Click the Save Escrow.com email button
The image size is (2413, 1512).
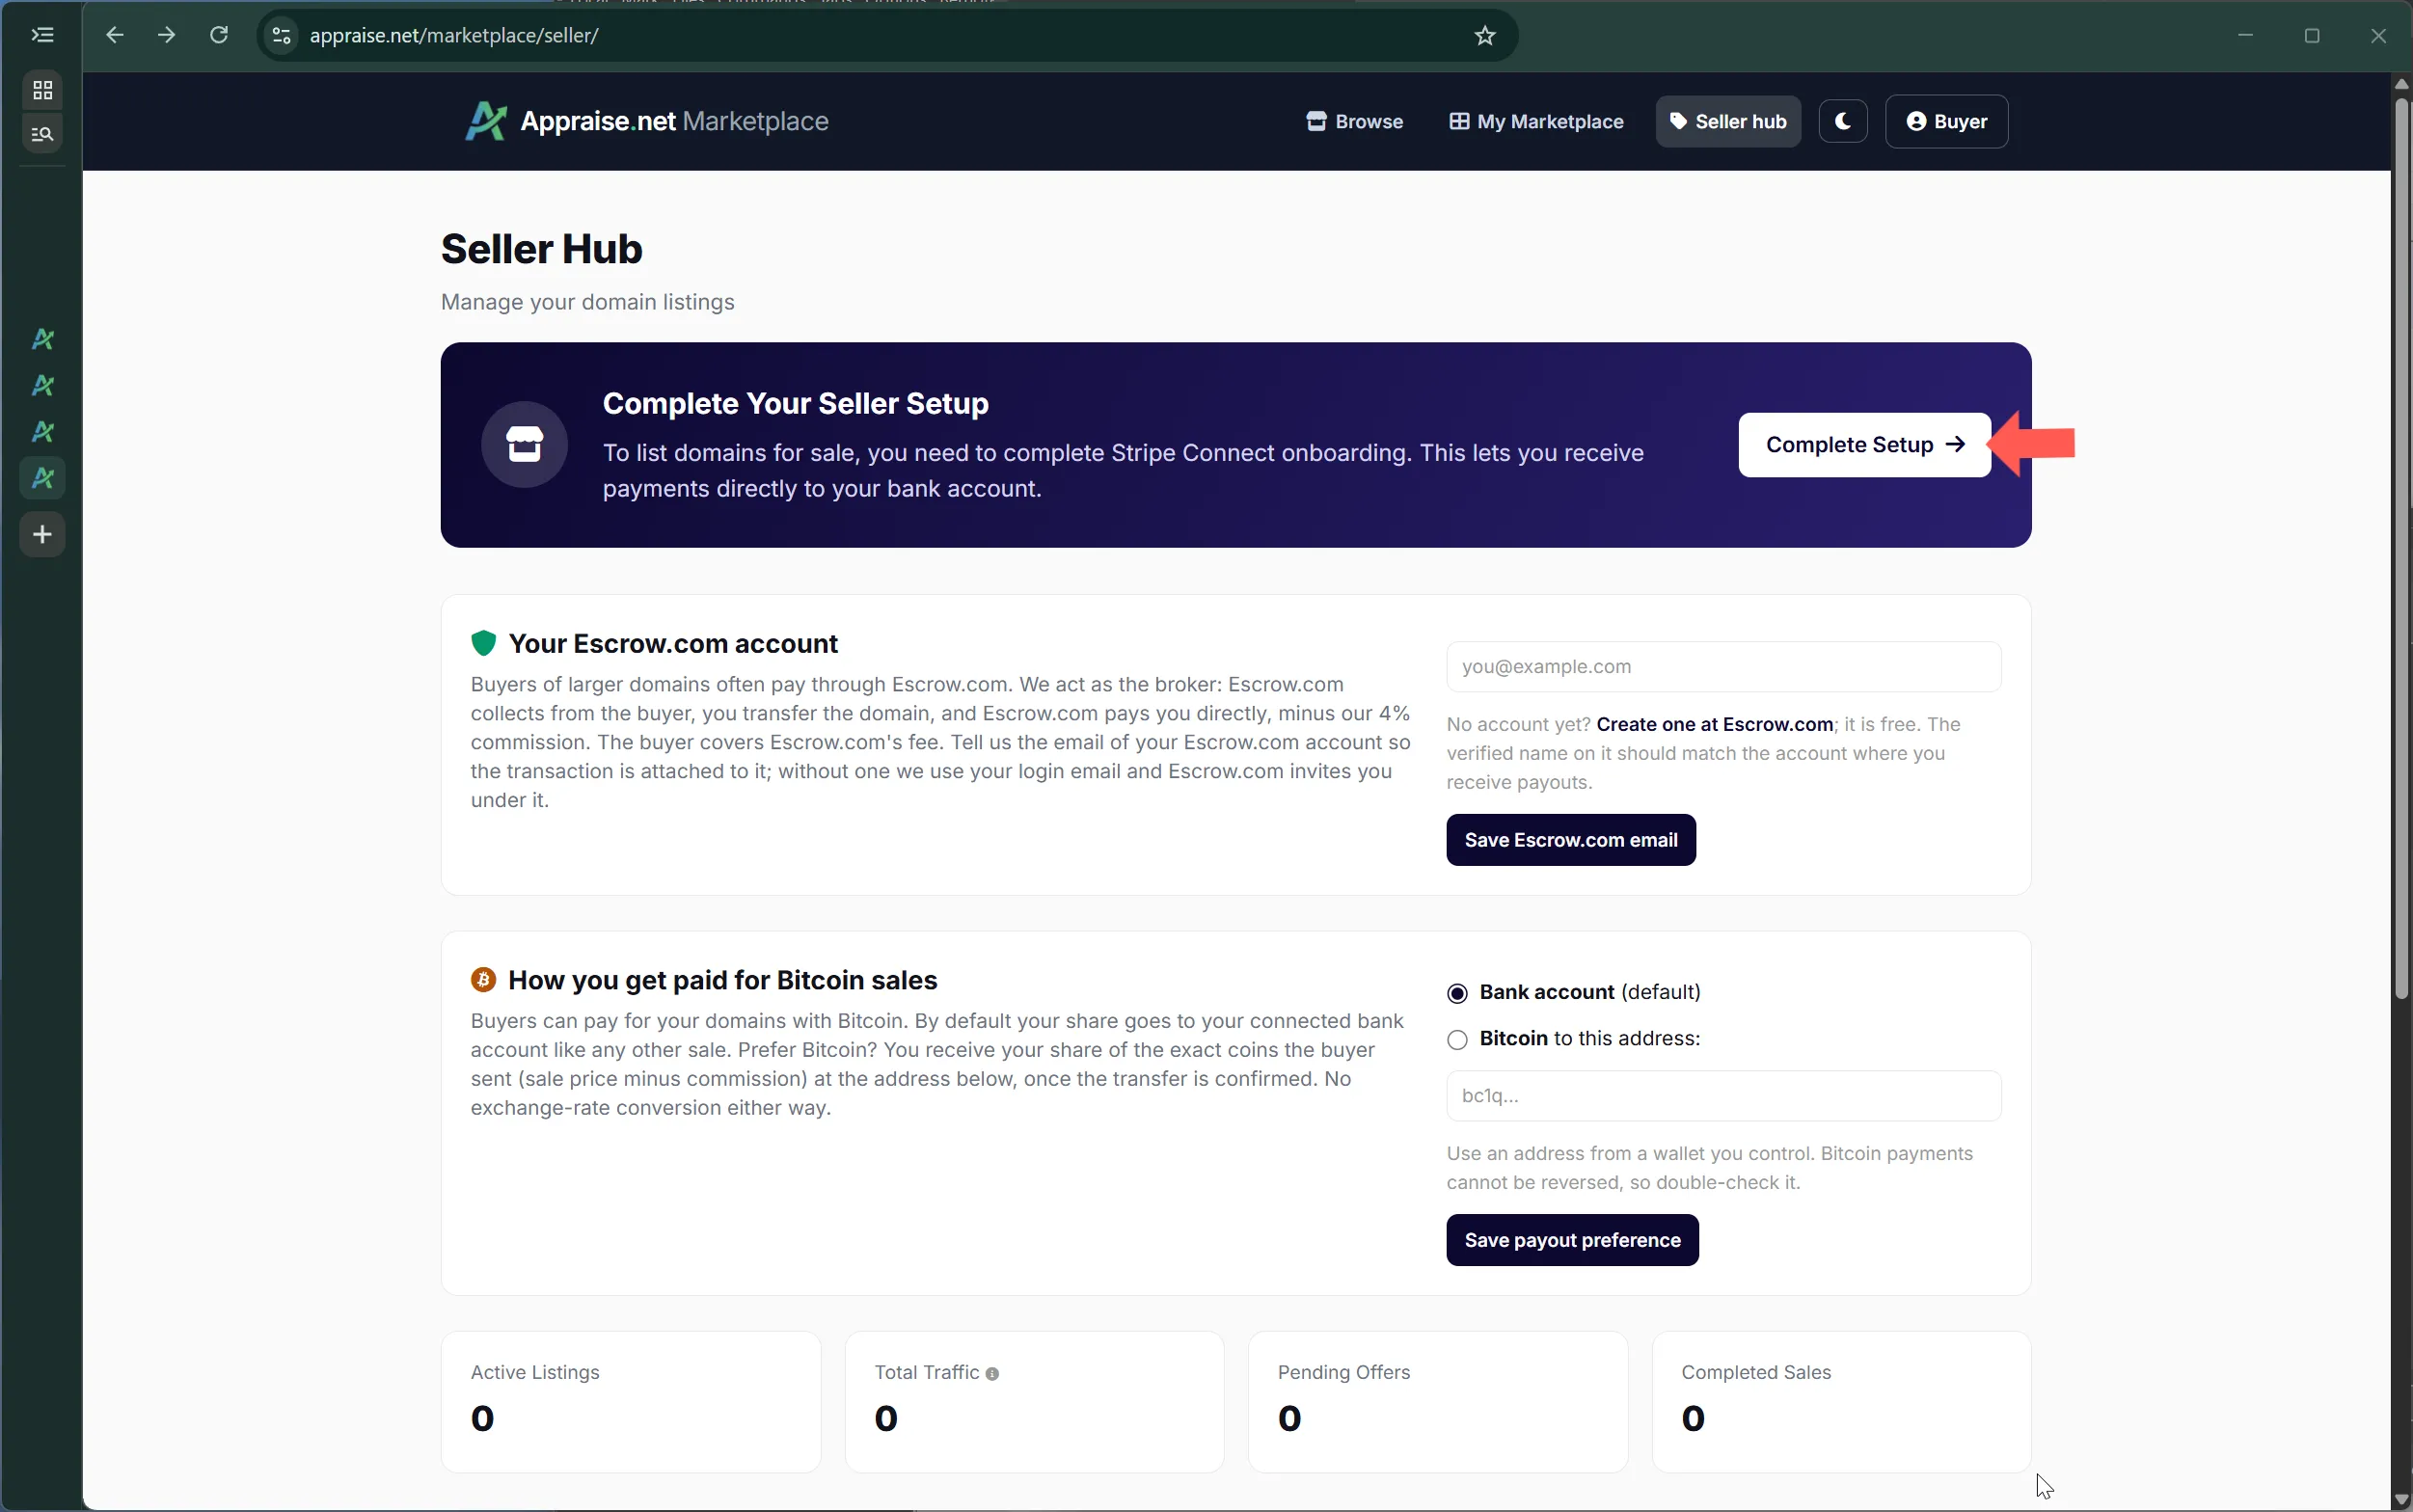coord(1570,840)
